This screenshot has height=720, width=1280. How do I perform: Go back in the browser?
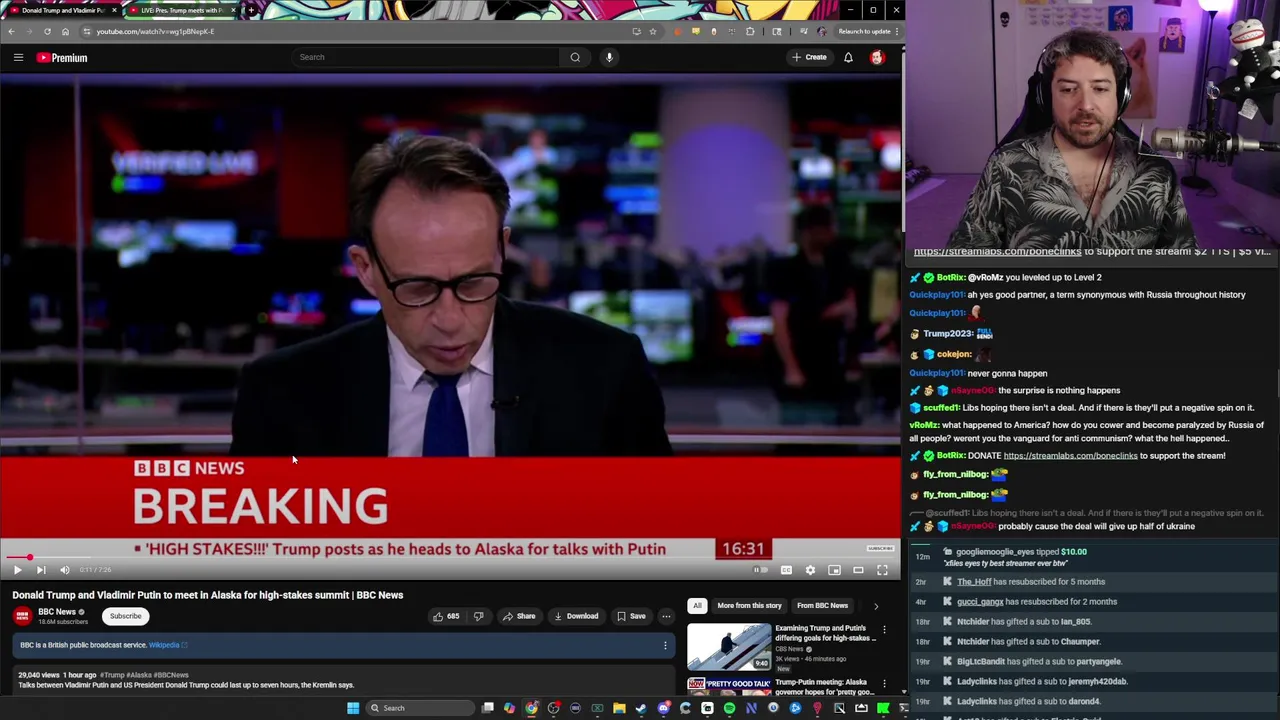tap(11, 31)
